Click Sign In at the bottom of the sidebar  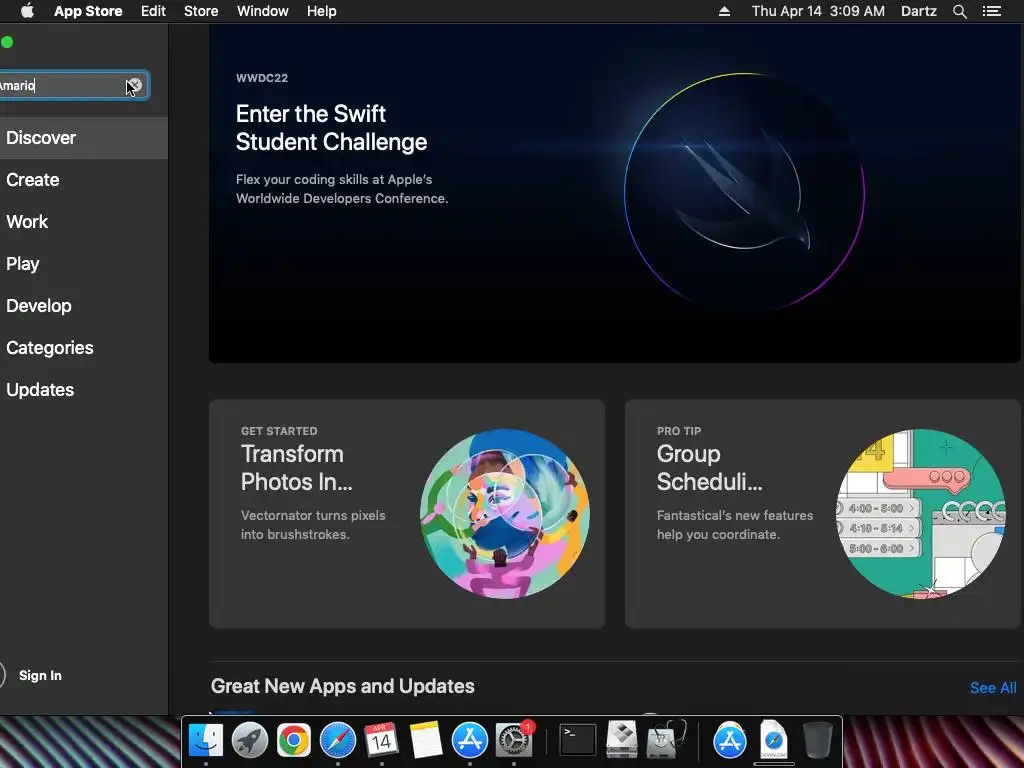40,675
